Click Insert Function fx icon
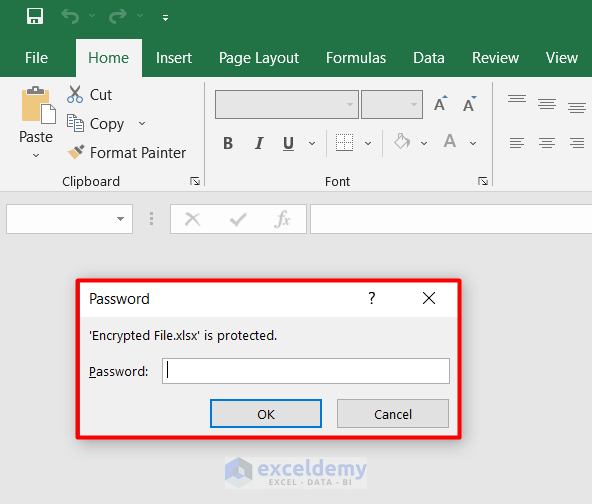 pyautogui.click(x=282, y=219)
